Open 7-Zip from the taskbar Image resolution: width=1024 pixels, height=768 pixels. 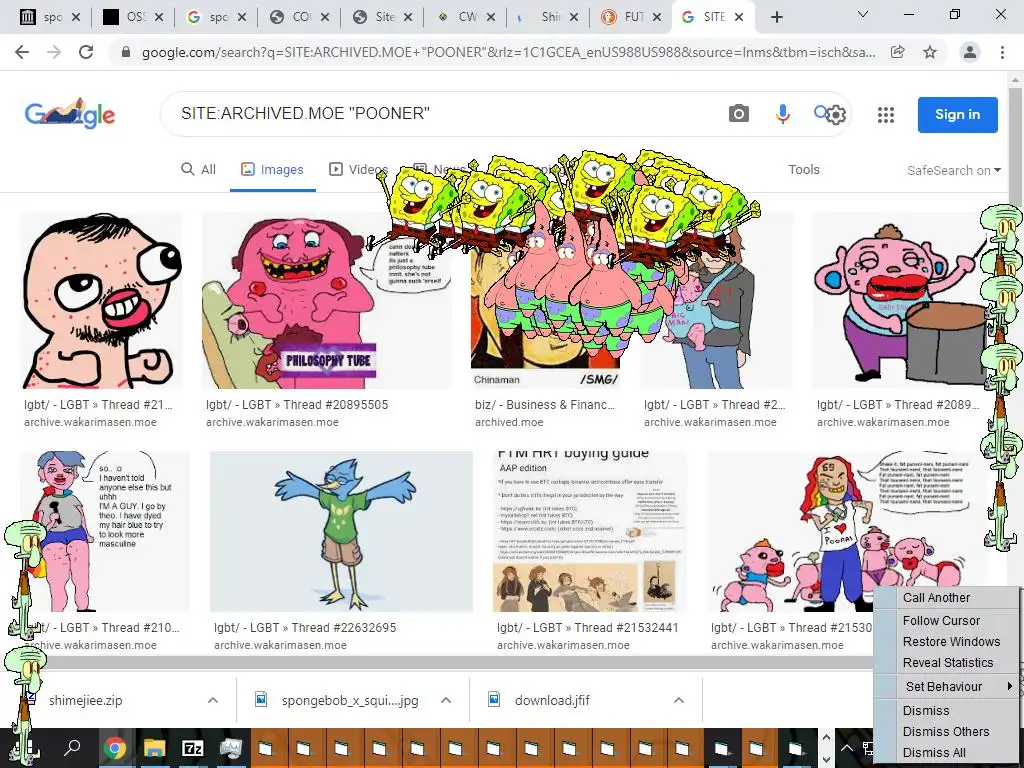[192, 748]
